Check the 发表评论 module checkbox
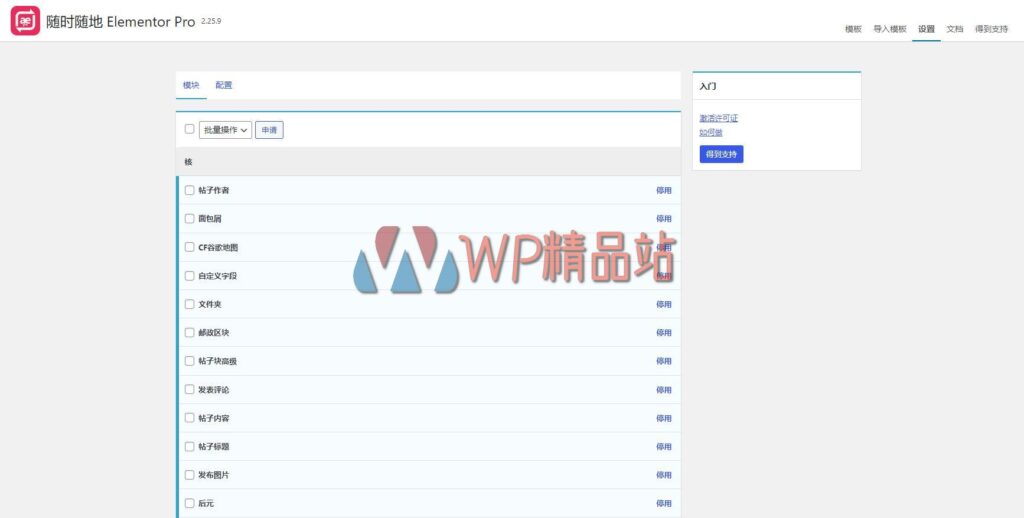 coord(189,389)
